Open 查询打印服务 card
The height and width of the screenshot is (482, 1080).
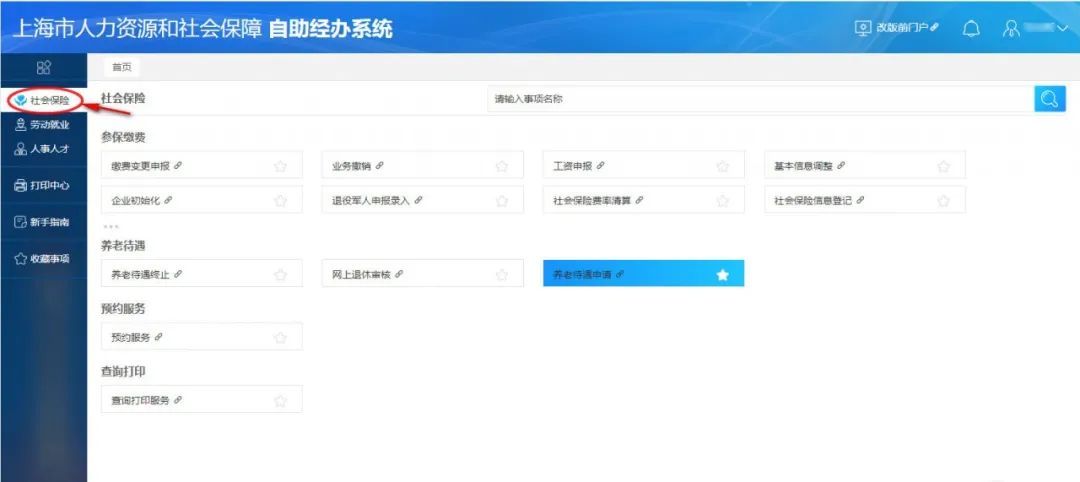pos(202,399)
